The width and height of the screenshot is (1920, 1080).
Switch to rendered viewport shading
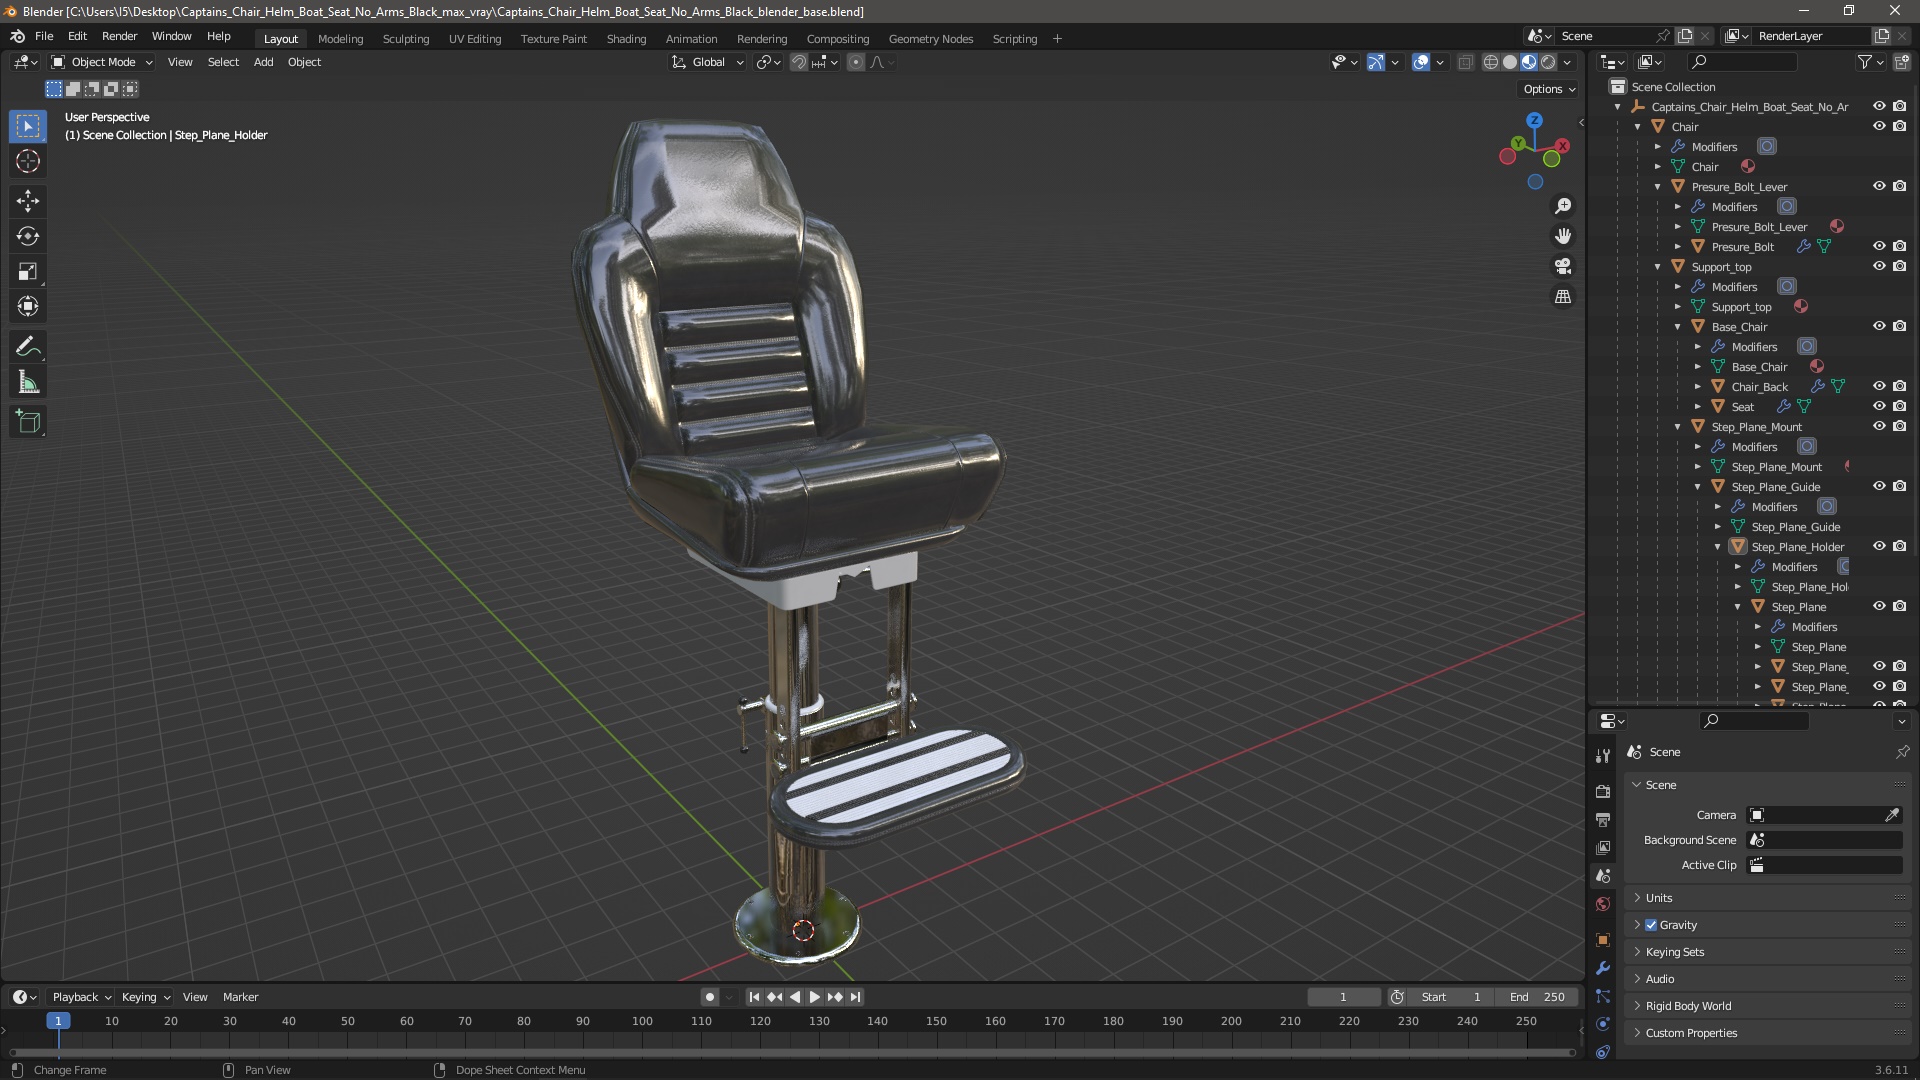click(x=1548, y=62)
